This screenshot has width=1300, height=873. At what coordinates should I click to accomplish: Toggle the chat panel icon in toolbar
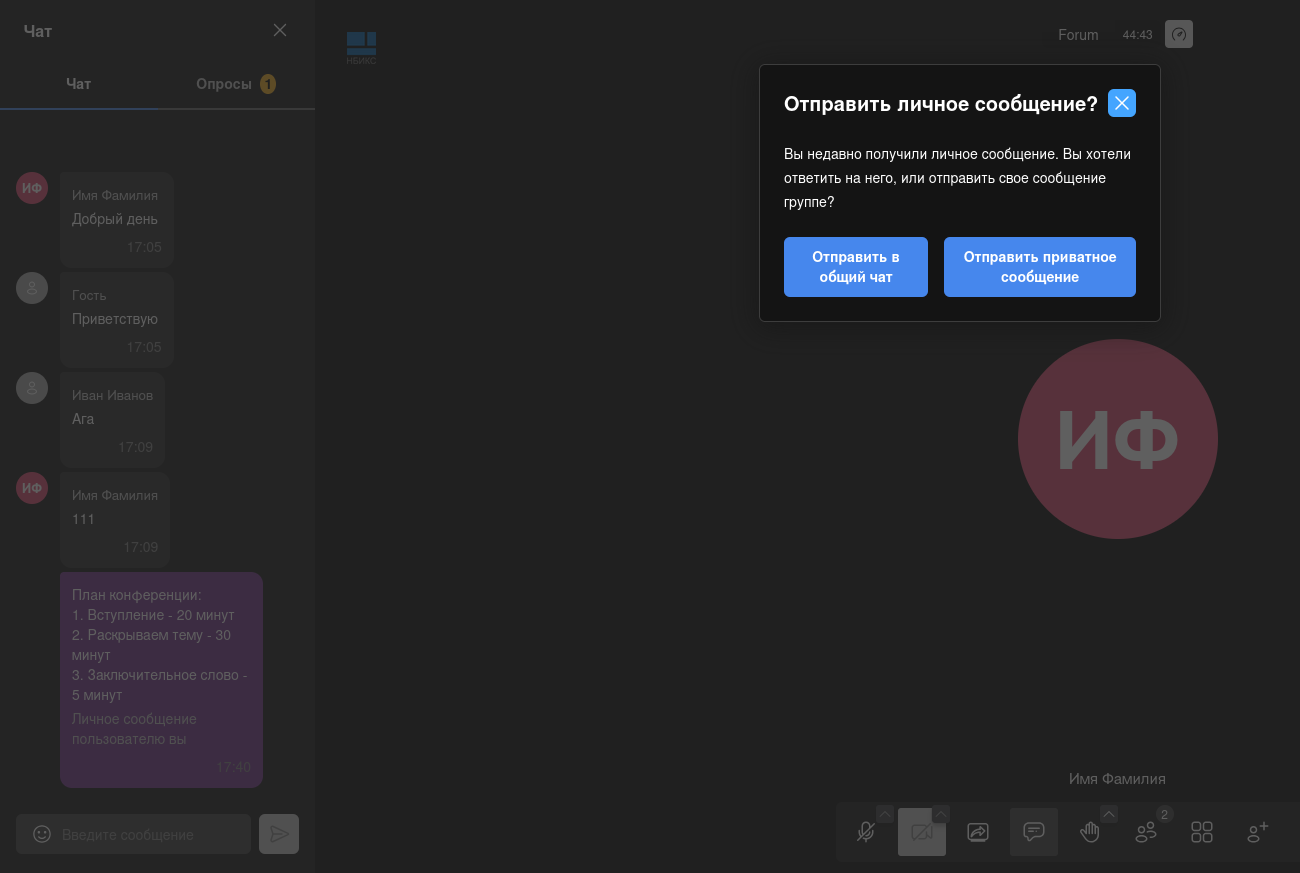[1034, 832]
